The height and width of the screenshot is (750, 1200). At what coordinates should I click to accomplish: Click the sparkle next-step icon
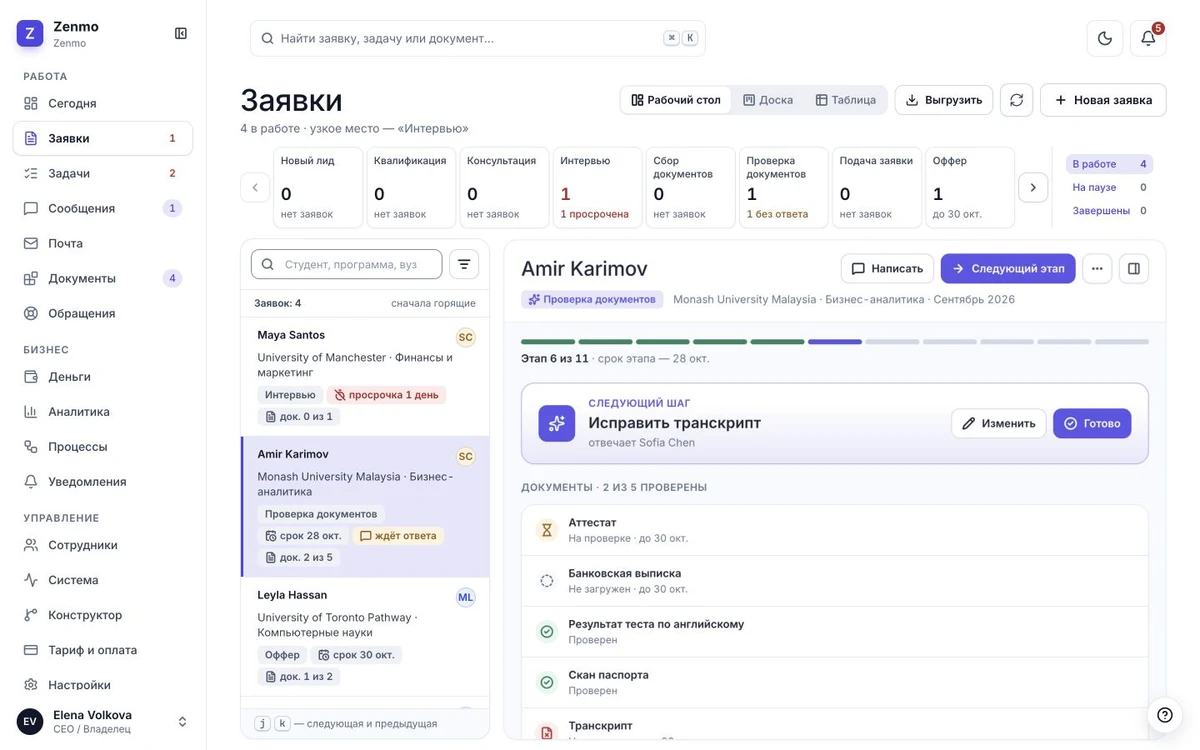(557, 423)
